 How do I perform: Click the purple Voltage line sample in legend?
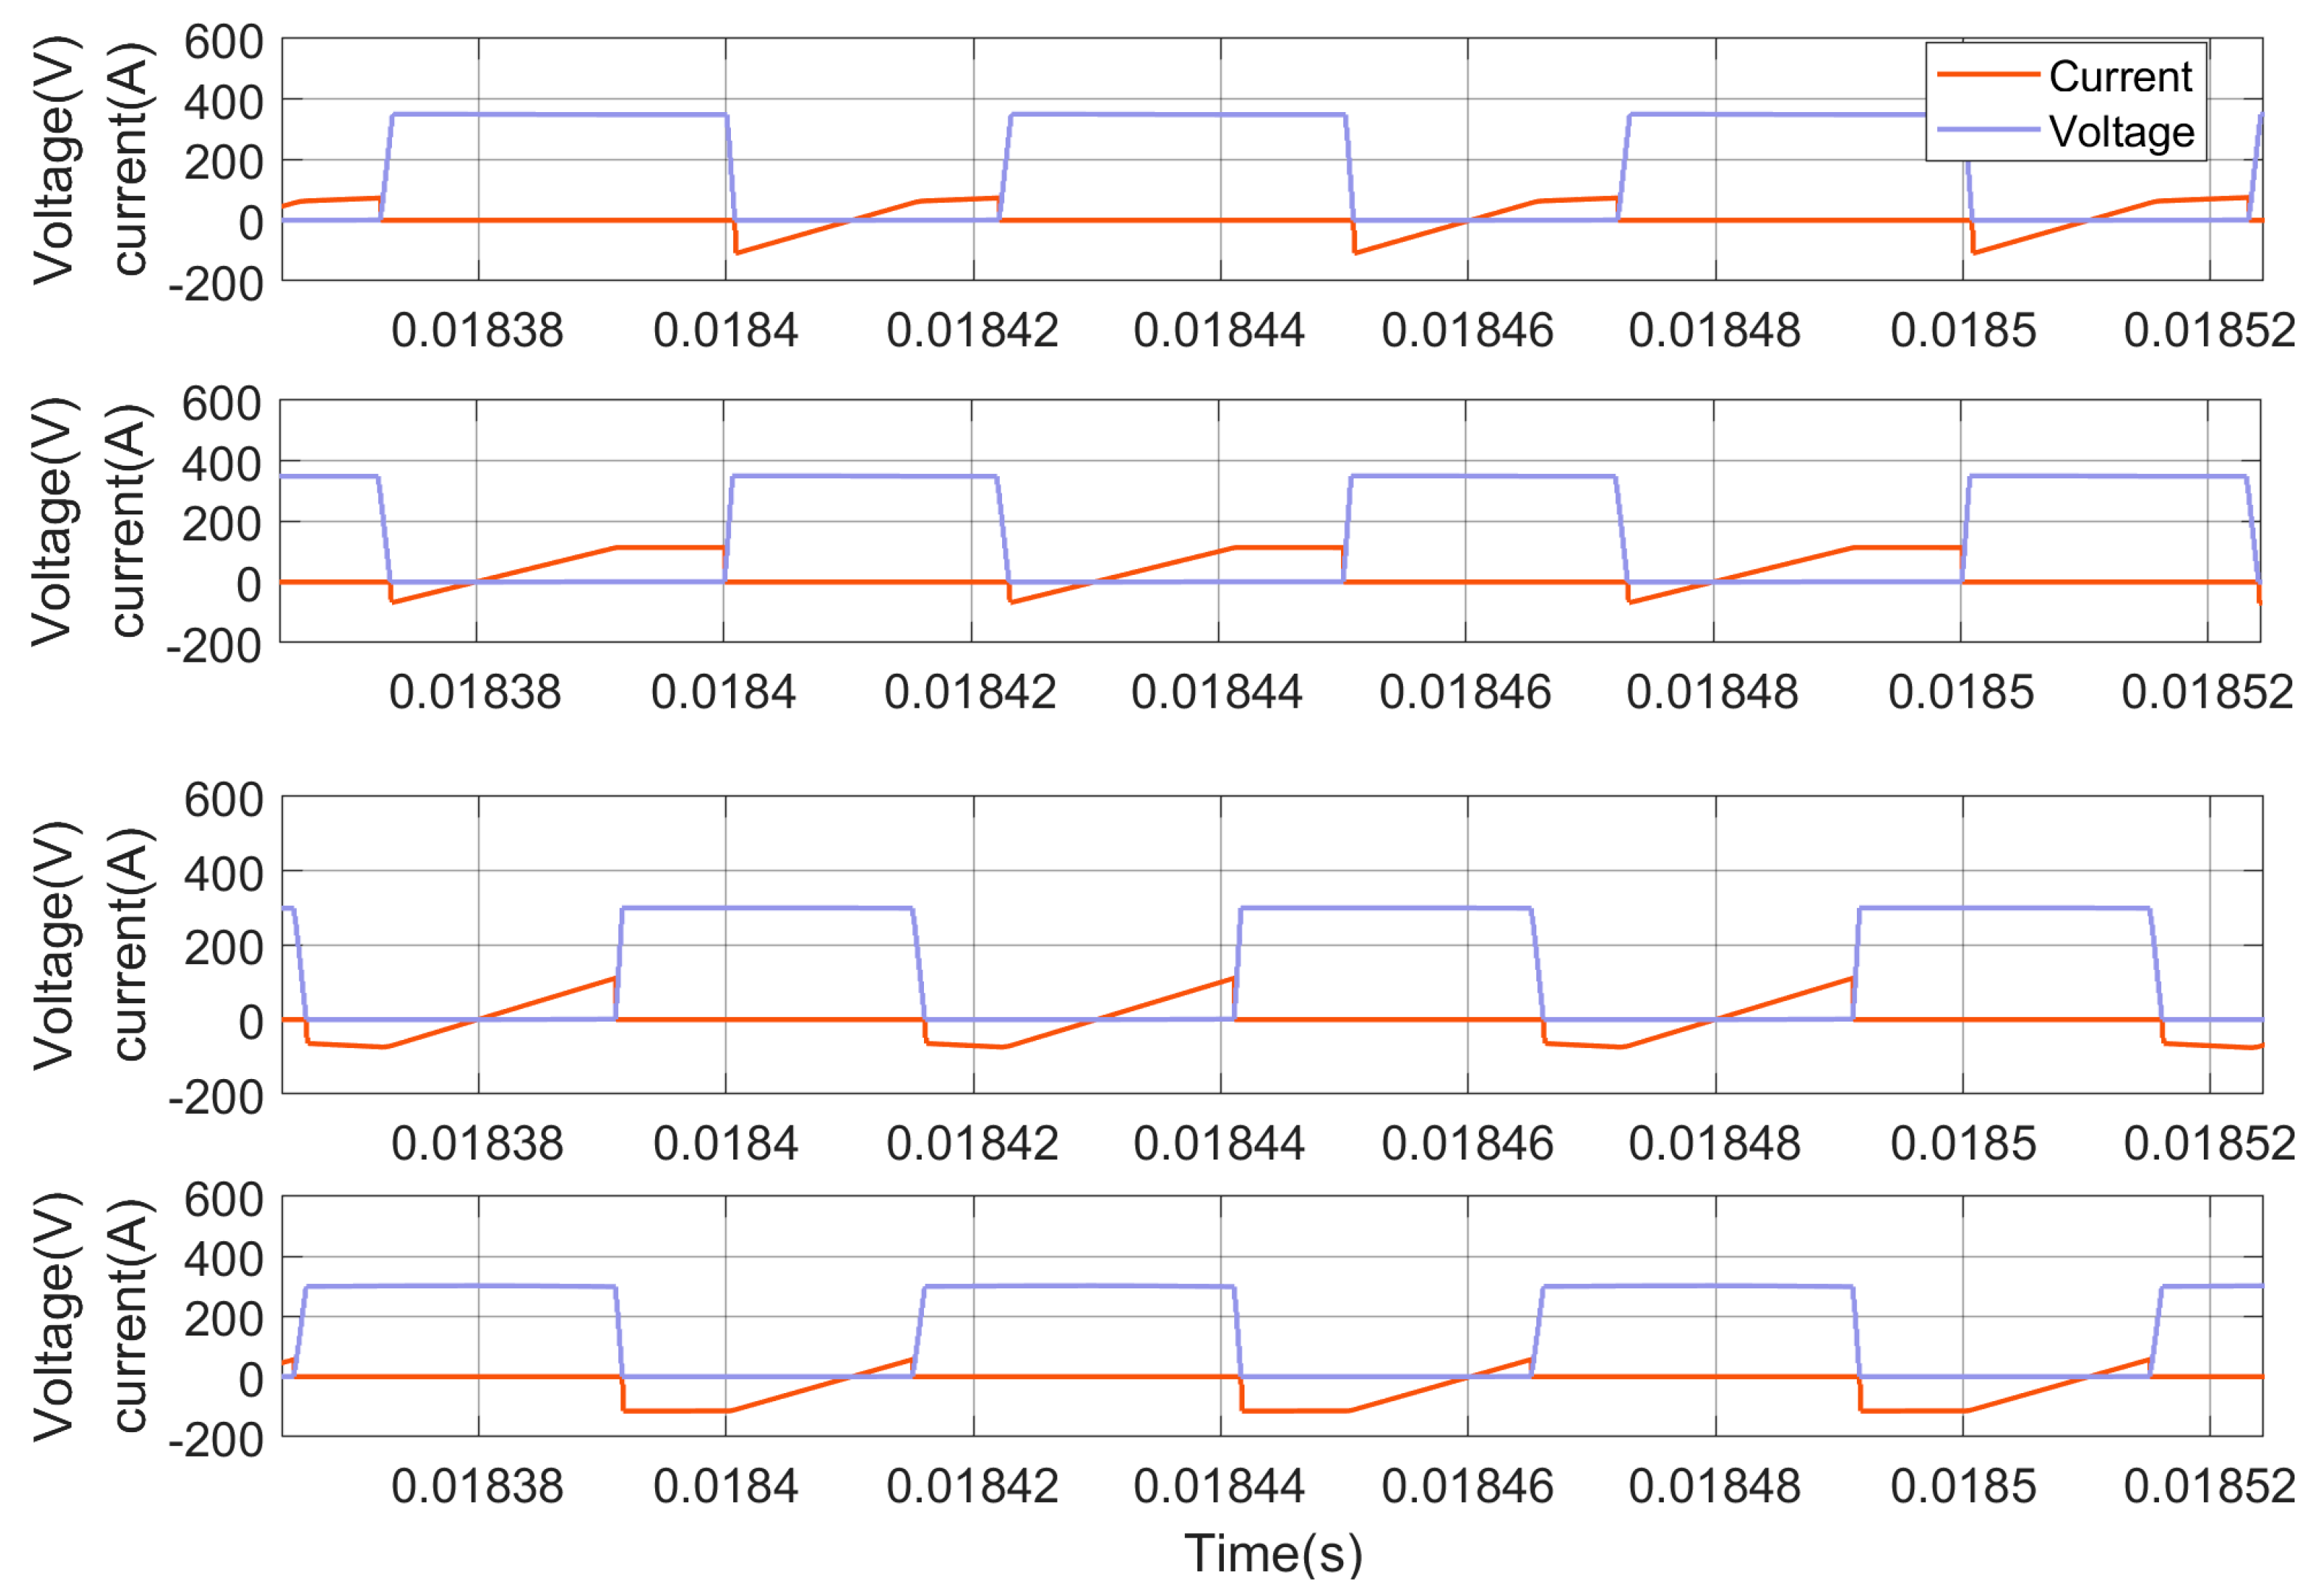click(1987, 130)
